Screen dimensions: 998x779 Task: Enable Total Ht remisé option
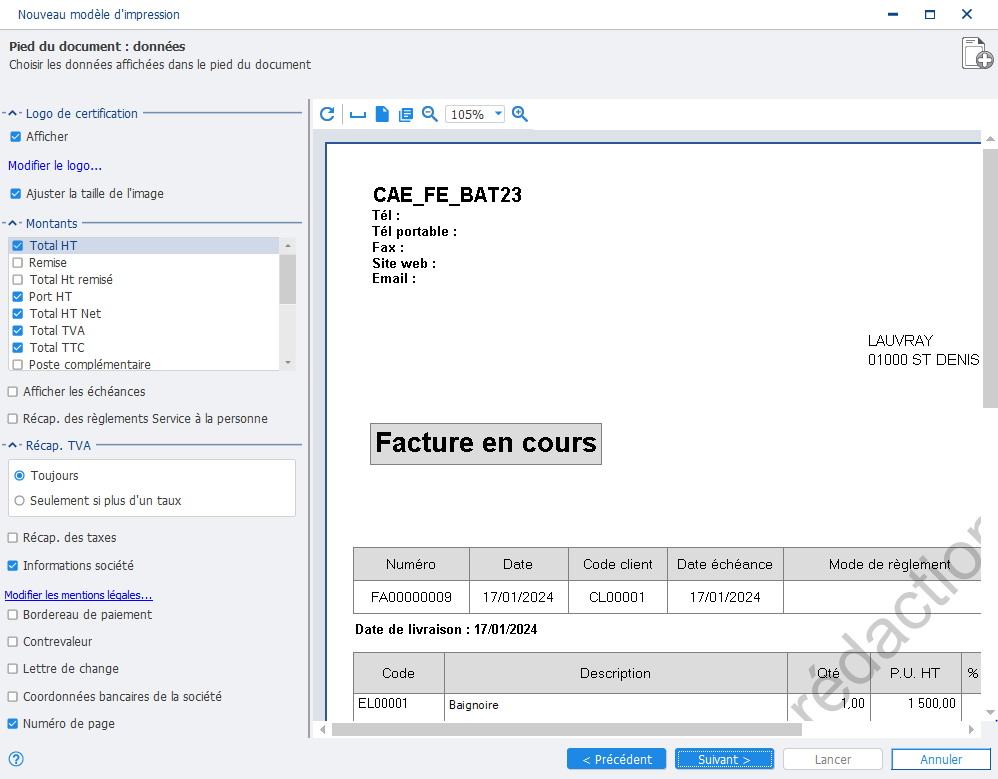[18, 280]
